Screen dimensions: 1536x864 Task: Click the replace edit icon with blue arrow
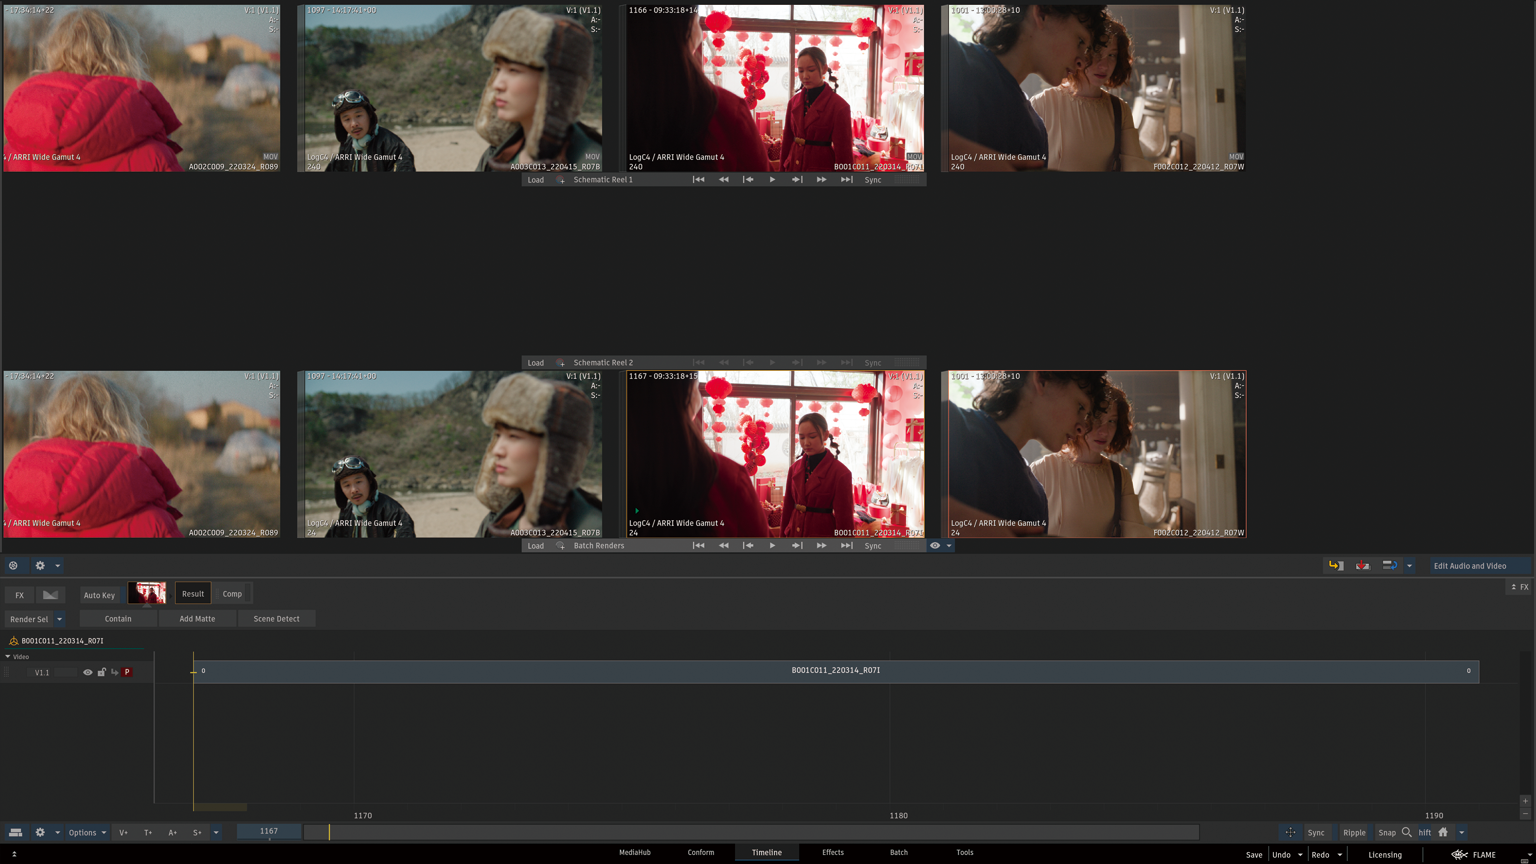point(1389,566)
